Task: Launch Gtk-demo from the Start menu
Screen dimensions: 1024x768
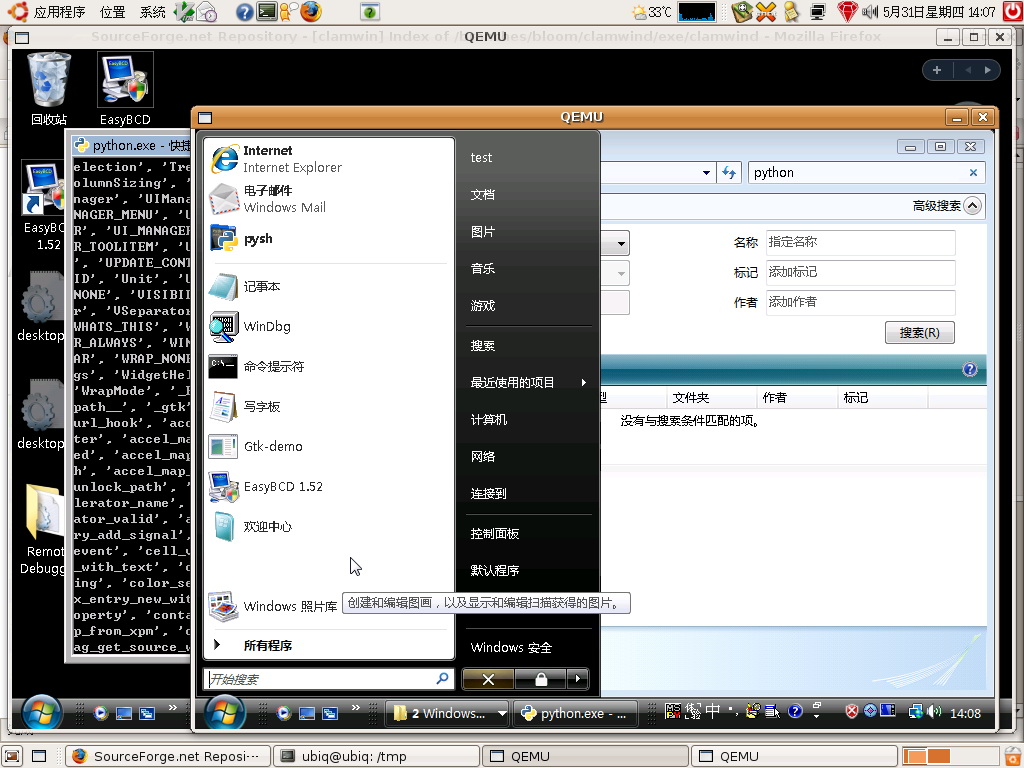Action: click(x=328, y=447)
